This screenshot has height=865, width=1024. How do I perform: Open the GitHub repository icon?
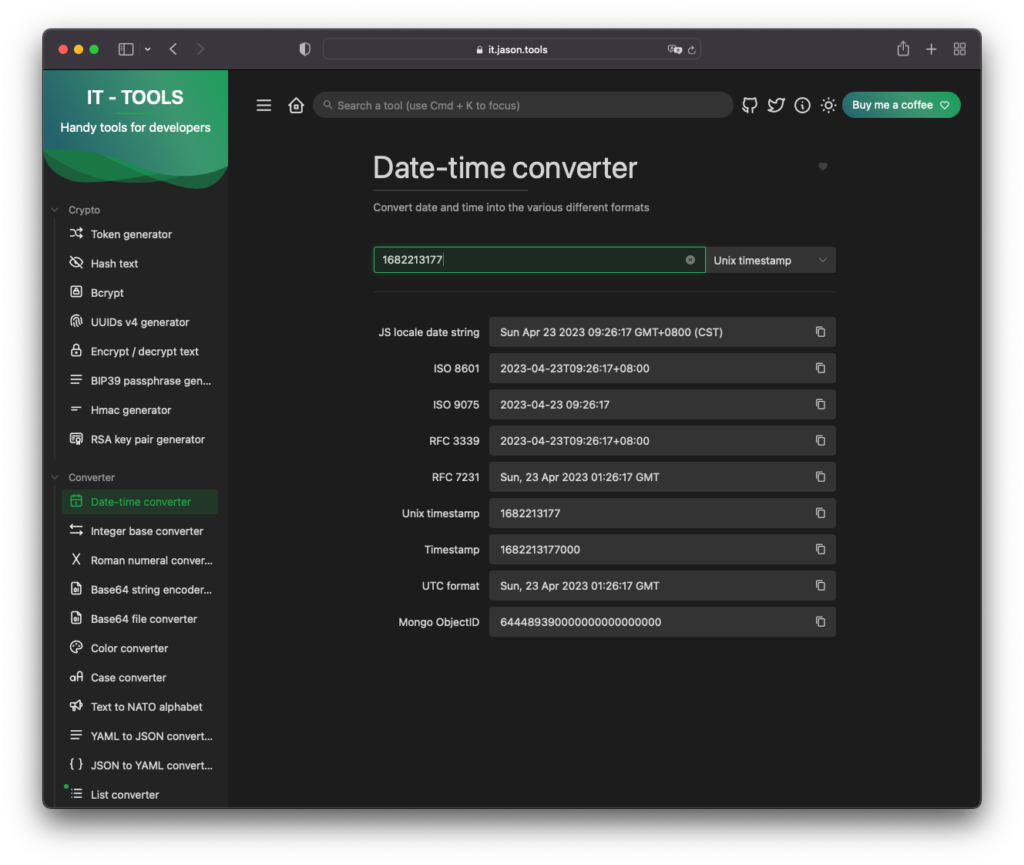tap(750, 105)
